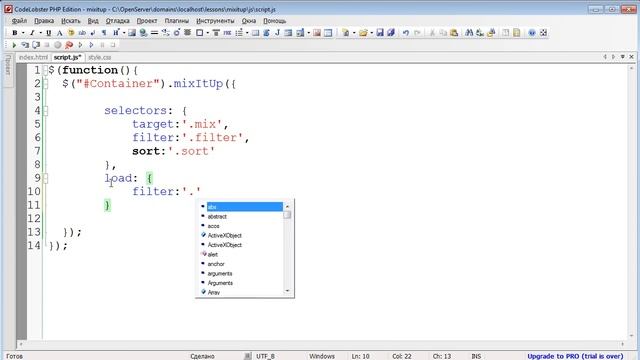
Task: Open dropdown arrow next to list icon
Action: click(x=247, y=33)
